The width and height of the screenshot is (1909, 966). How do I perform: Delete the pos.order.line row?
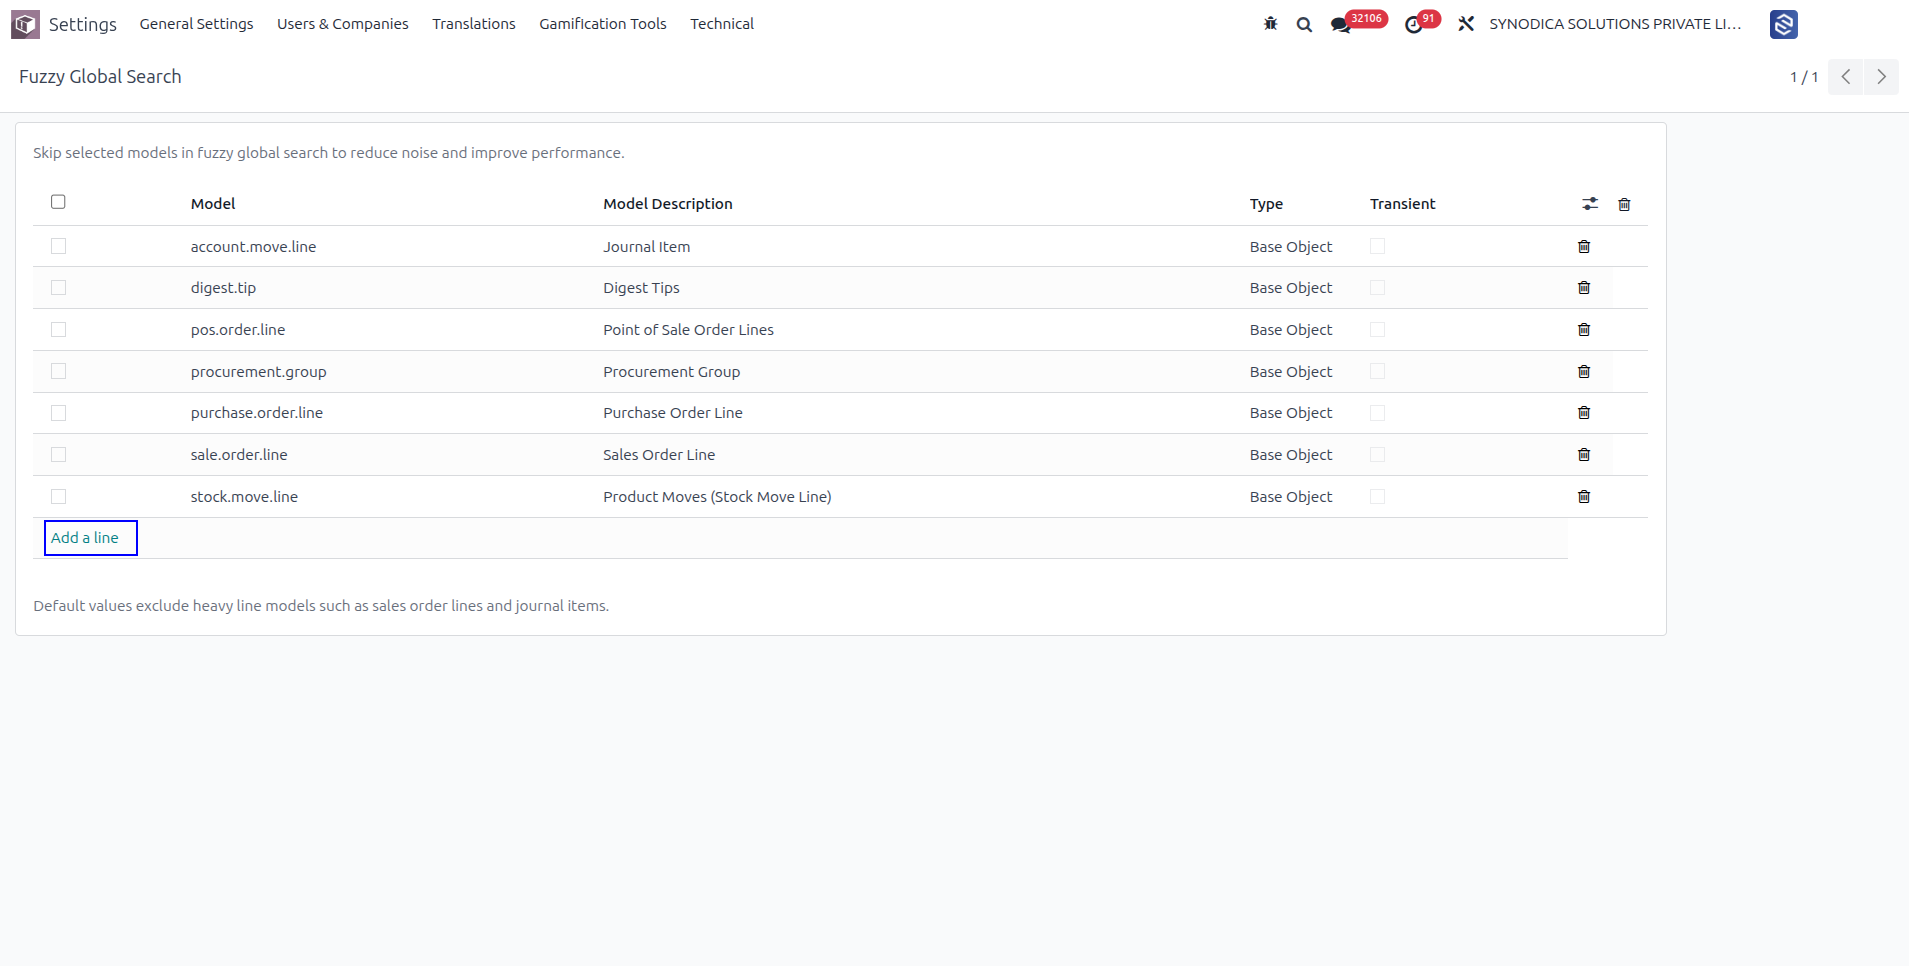[1584, 330]
